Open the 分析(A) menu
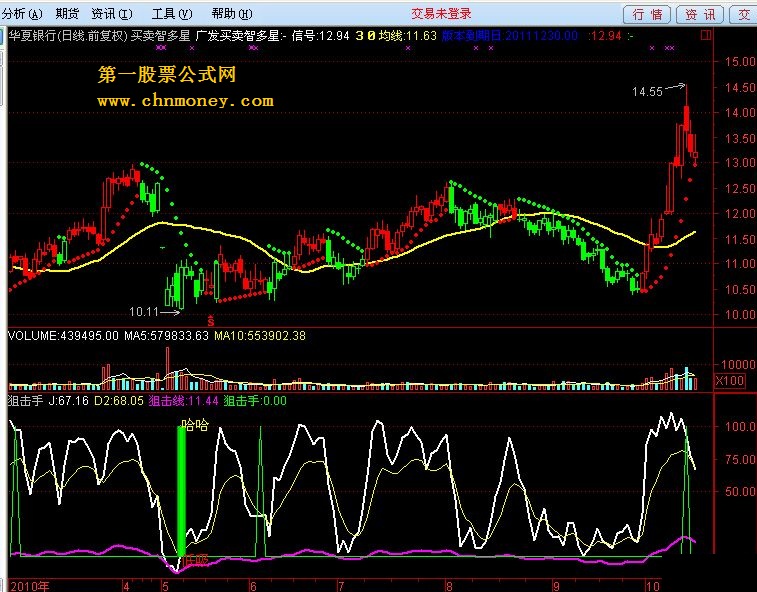 pyautogui.click(x=22, y=14)
